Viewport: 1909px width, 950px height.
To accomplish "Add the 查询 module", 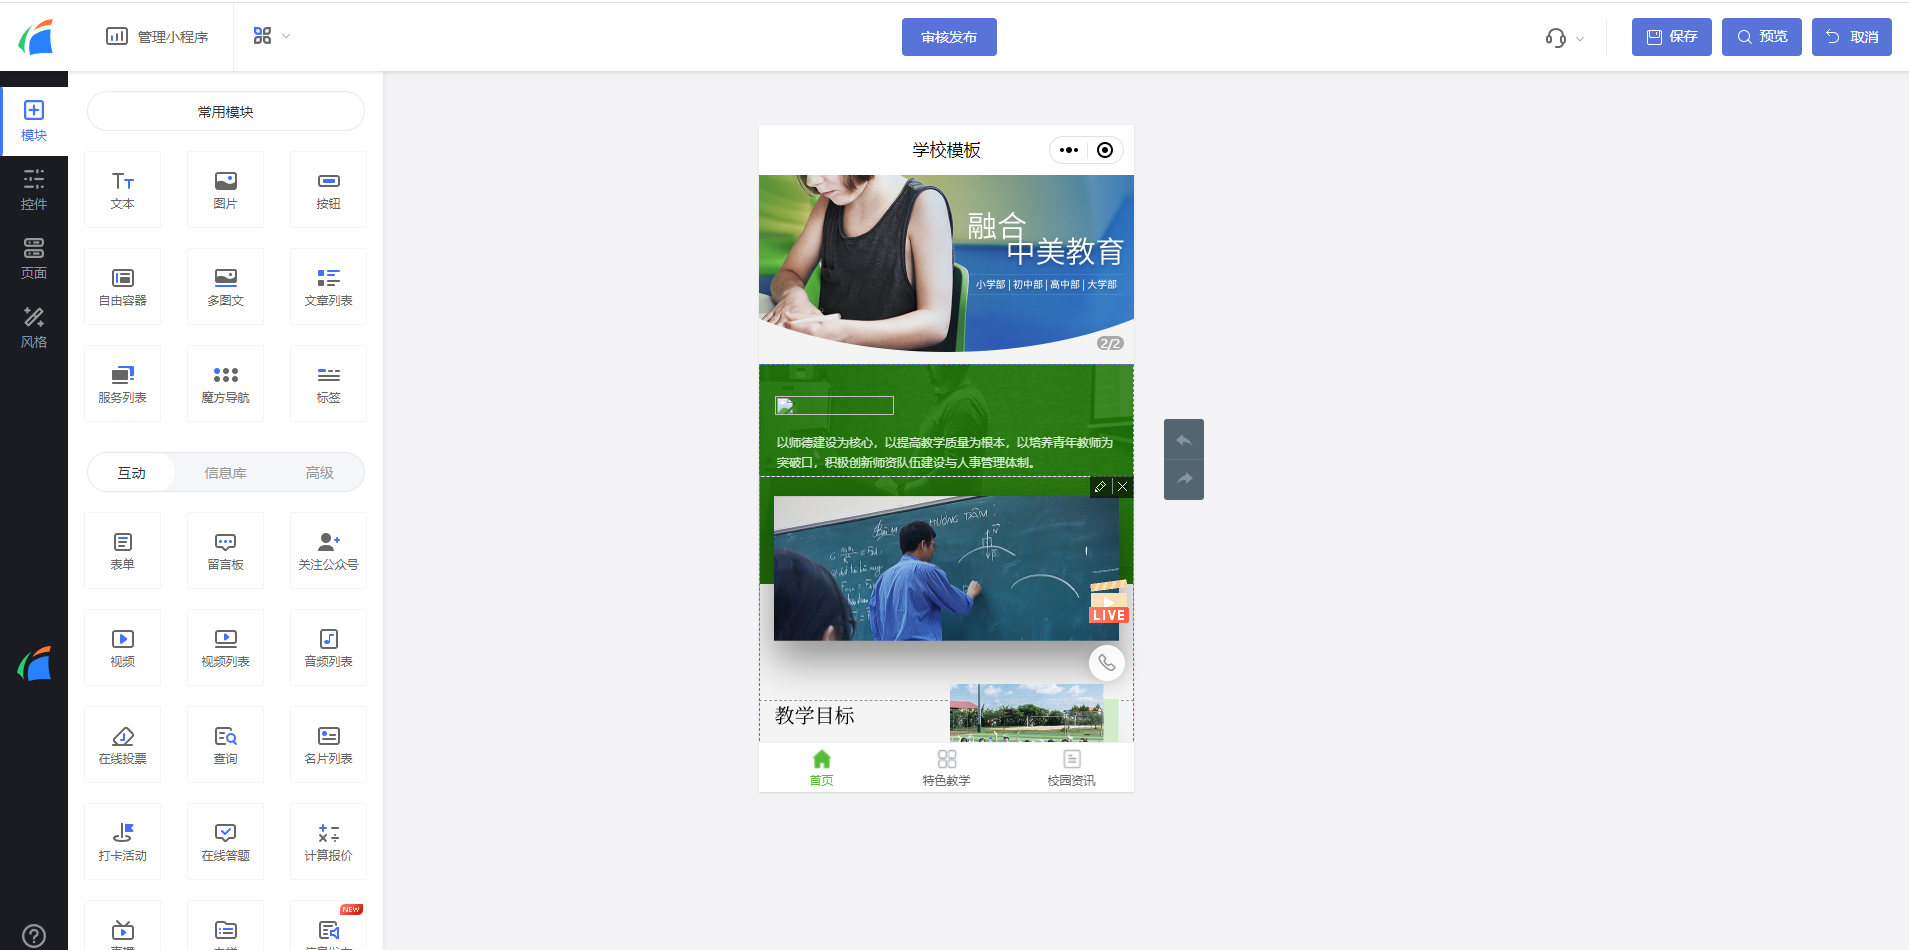I will pyautogui.click(x=226, y=745).
